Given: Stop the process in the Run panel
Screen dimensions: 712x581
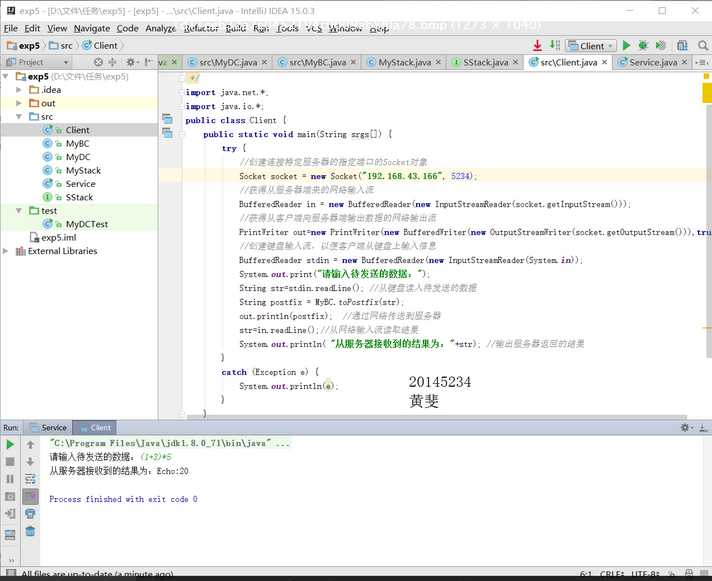Looking at the screenshot, I should click(x=10, y=462).
